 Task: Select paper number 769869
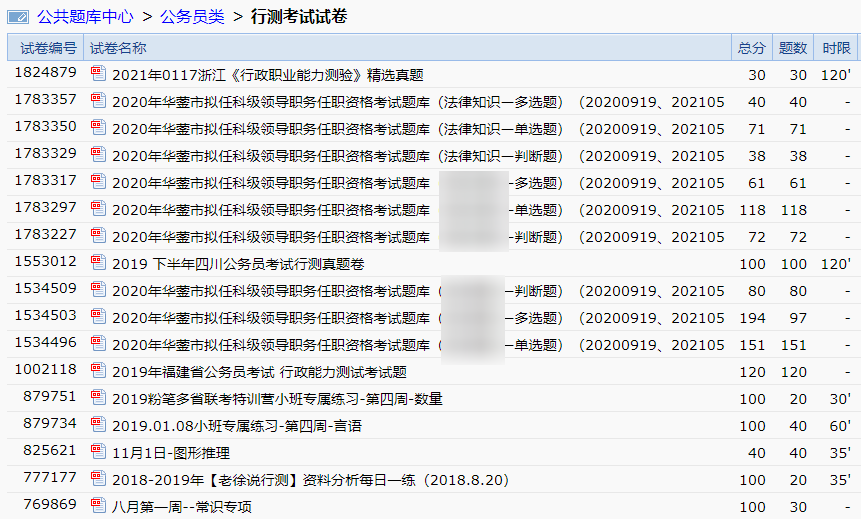tap(49, 503)
